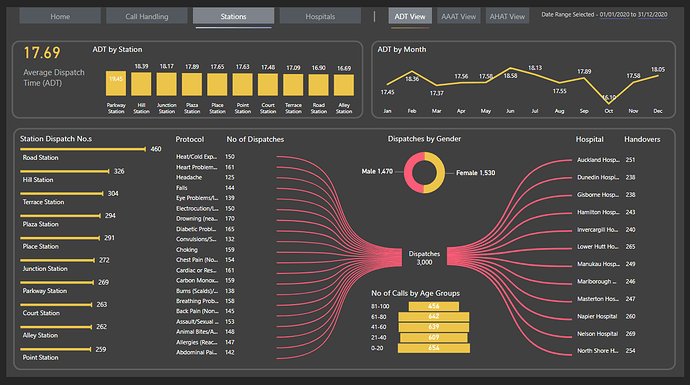Select Hill Station dispatch bar with 326

65,171
